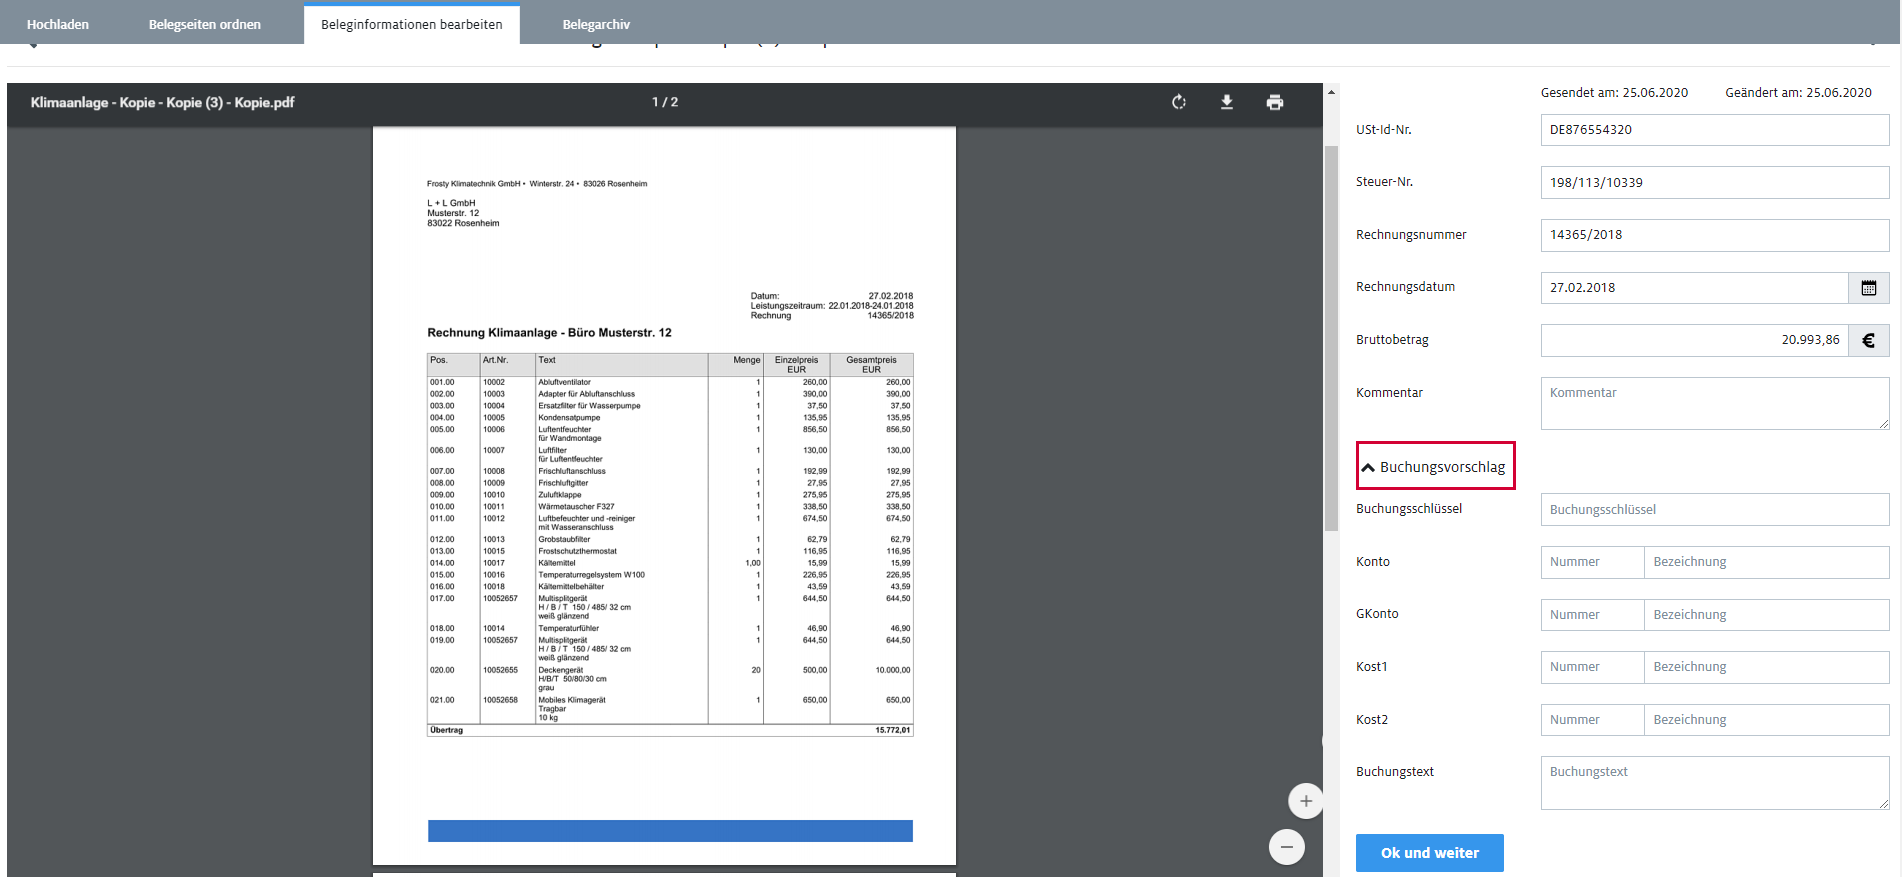The image size is (1902, 877).
Task: Open the Rechnungsdatum calendar picker
Action: point(1868,288)
